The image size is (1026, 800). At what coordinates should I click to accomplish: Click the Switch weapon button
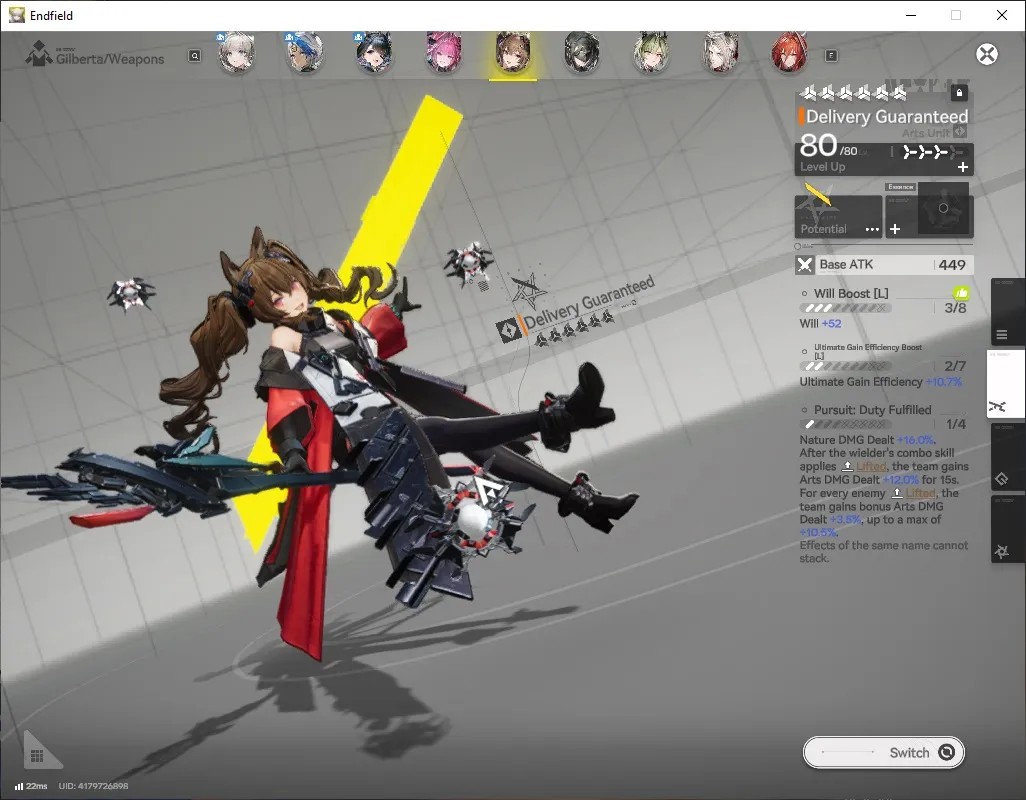click(x=883, y=752)
